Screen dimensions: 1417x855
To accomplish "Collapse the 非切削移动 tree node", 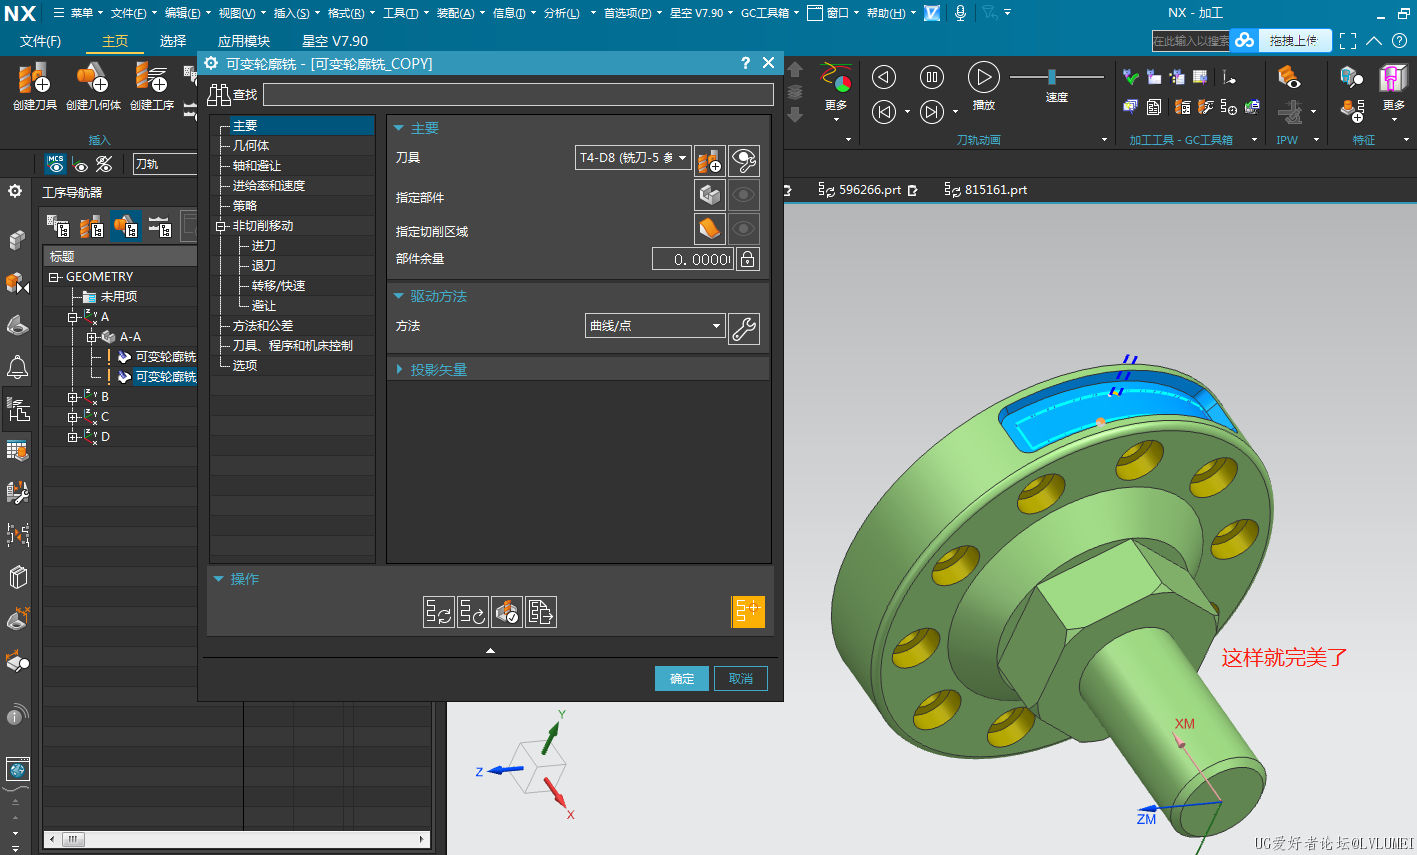I will pos(221,227).
